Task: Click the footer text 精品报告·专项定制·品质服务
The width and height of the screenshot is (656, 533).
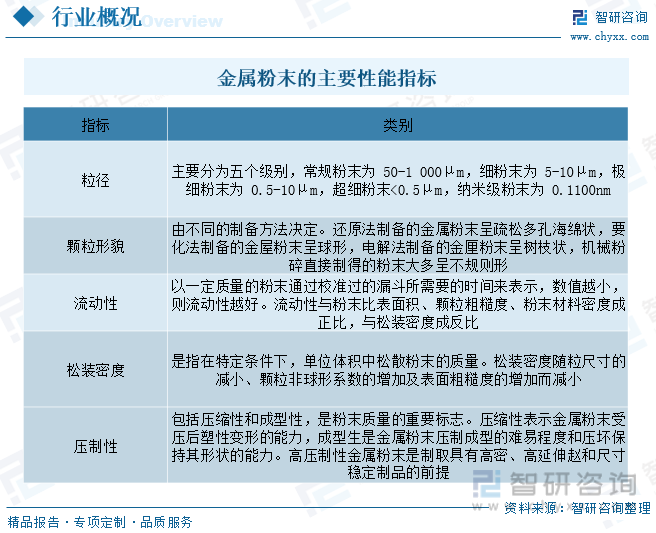Action: point(100,522)
